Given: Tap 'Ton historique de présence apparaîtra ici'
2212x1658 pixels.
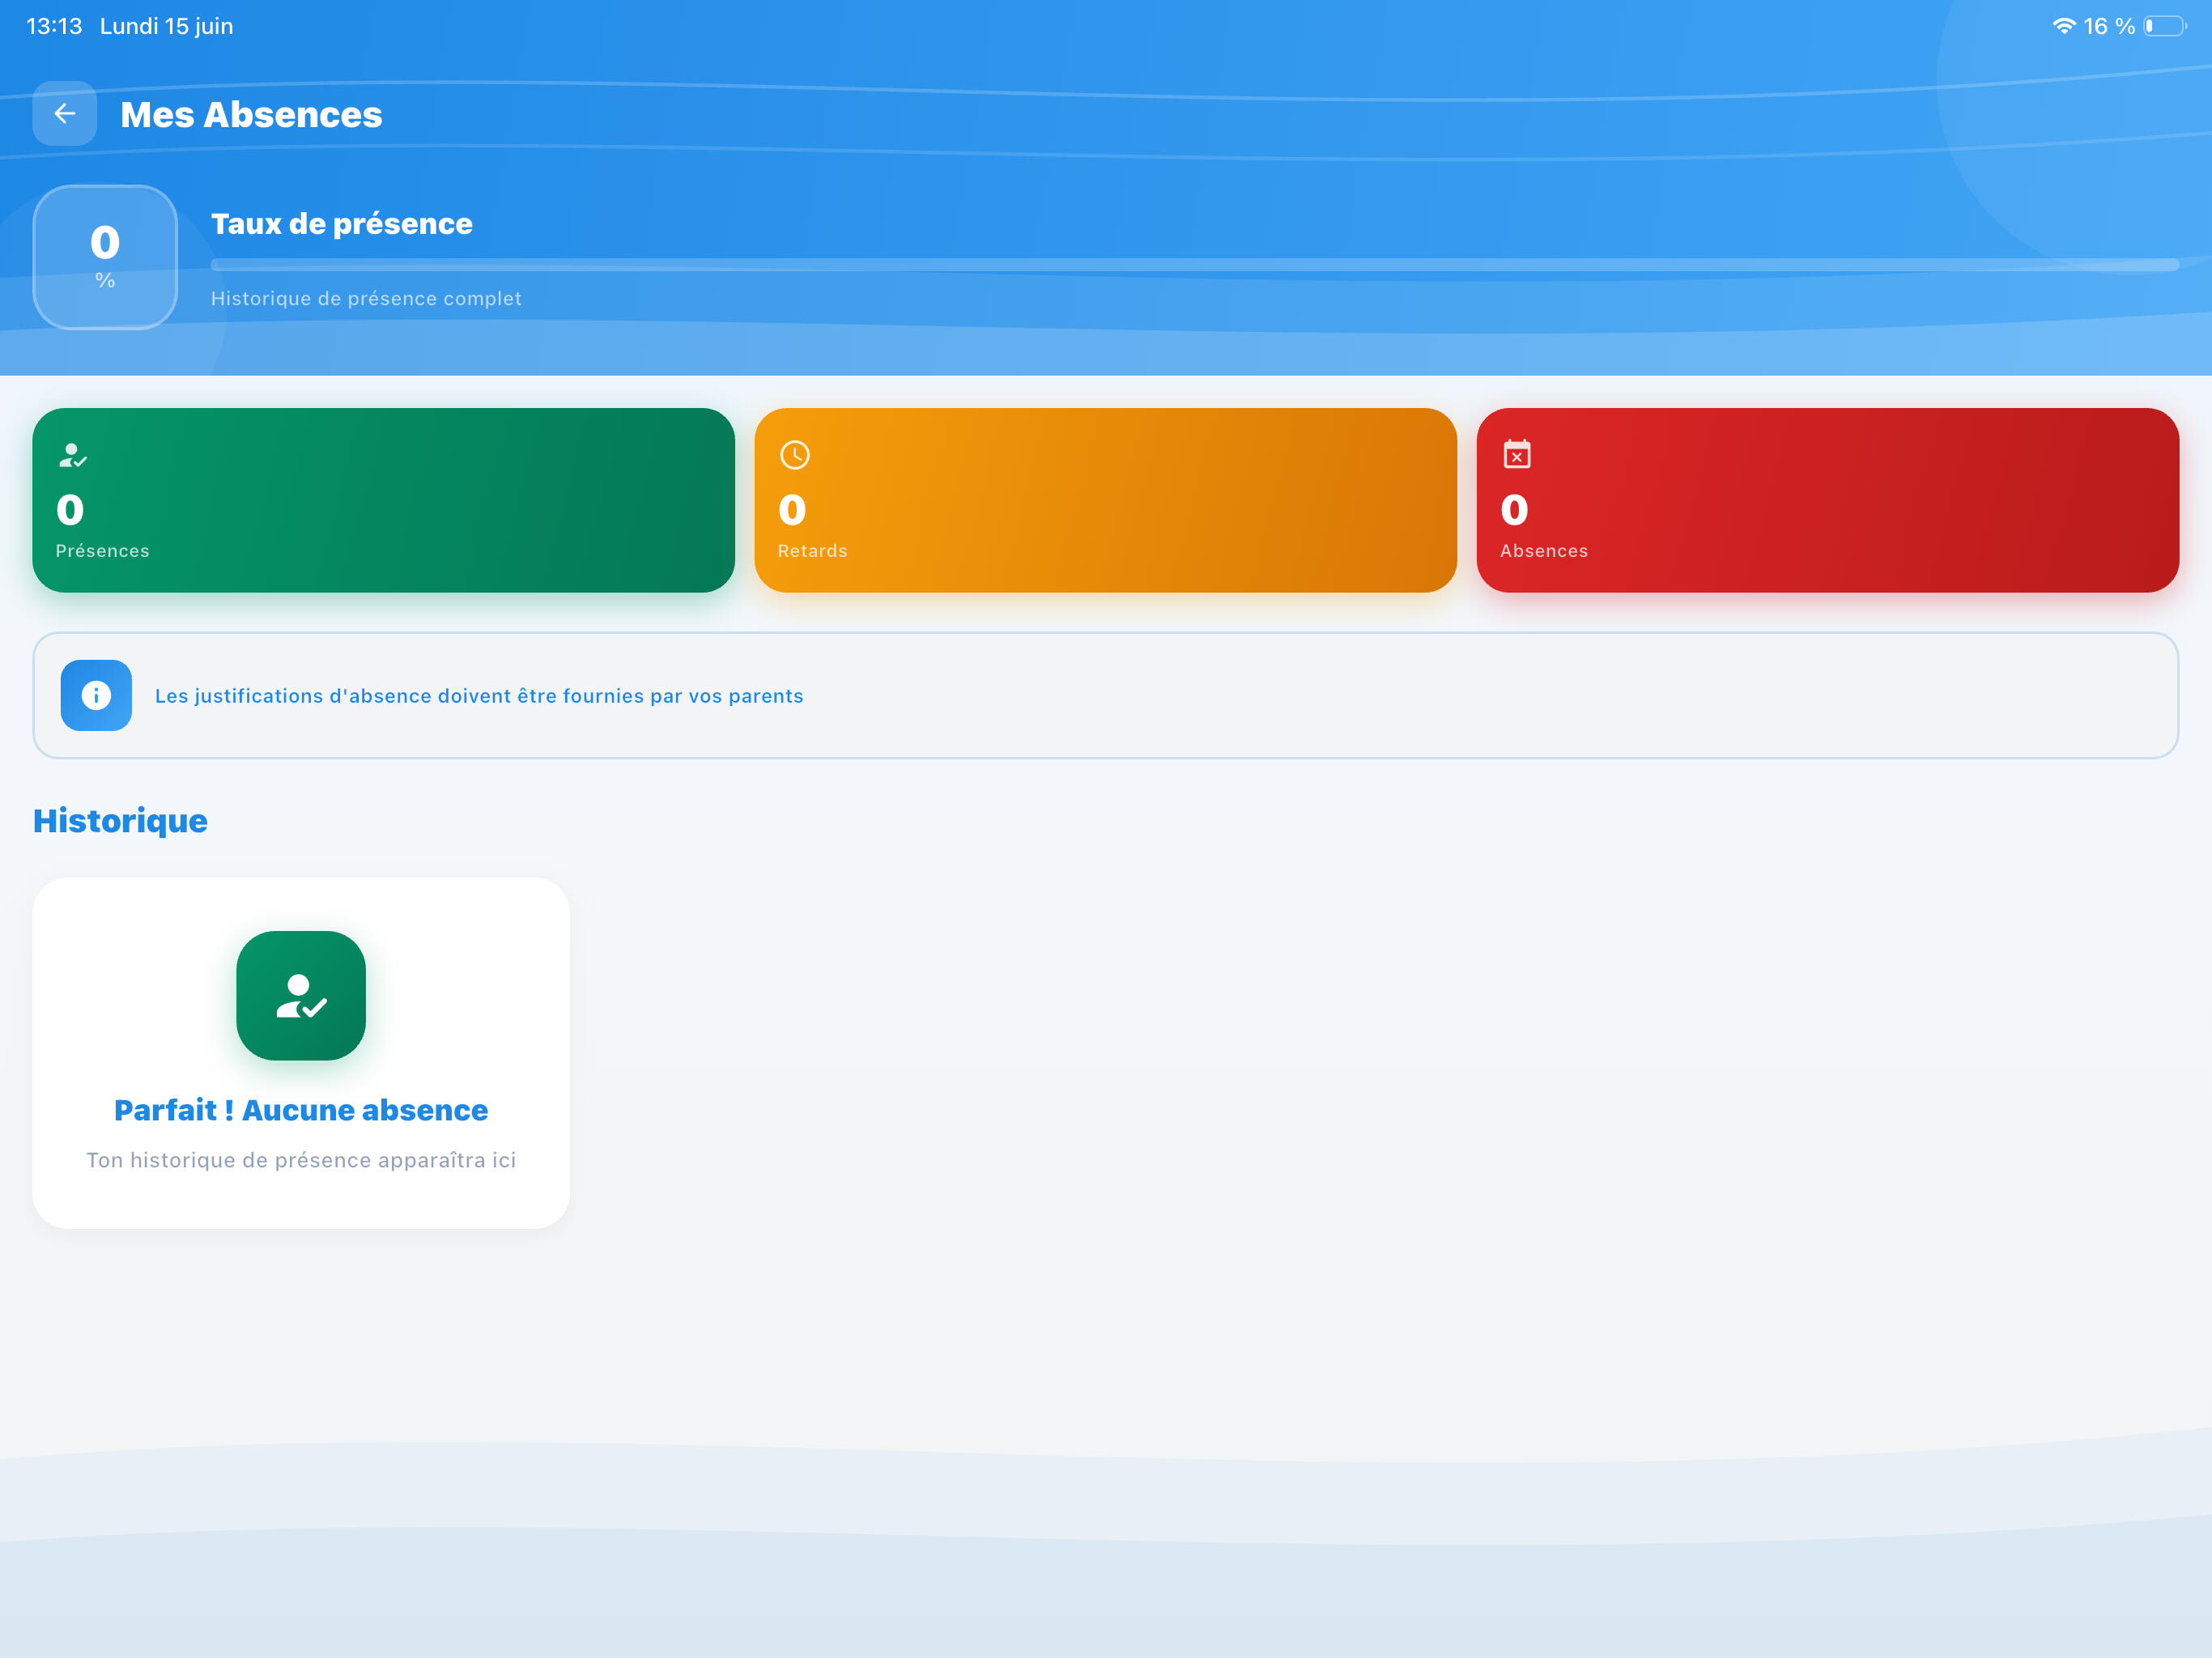Looking at the screenshot, I should 301,1160.
